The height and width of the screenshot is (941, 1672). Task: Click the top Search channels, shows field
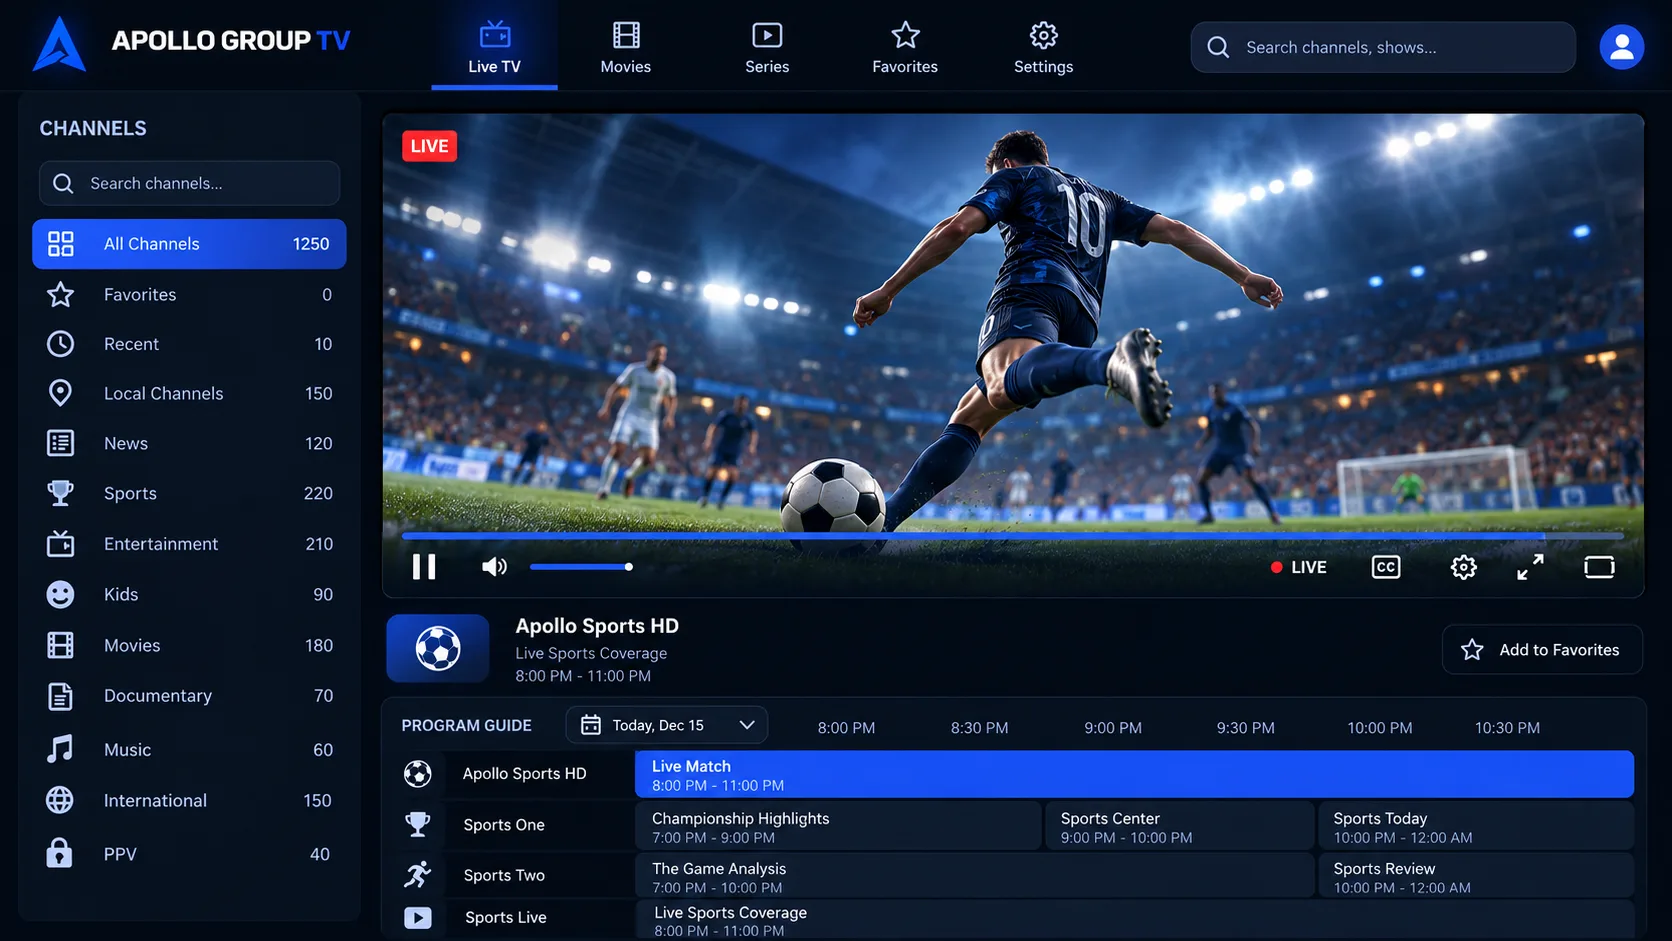click(x=1383, y=47)
